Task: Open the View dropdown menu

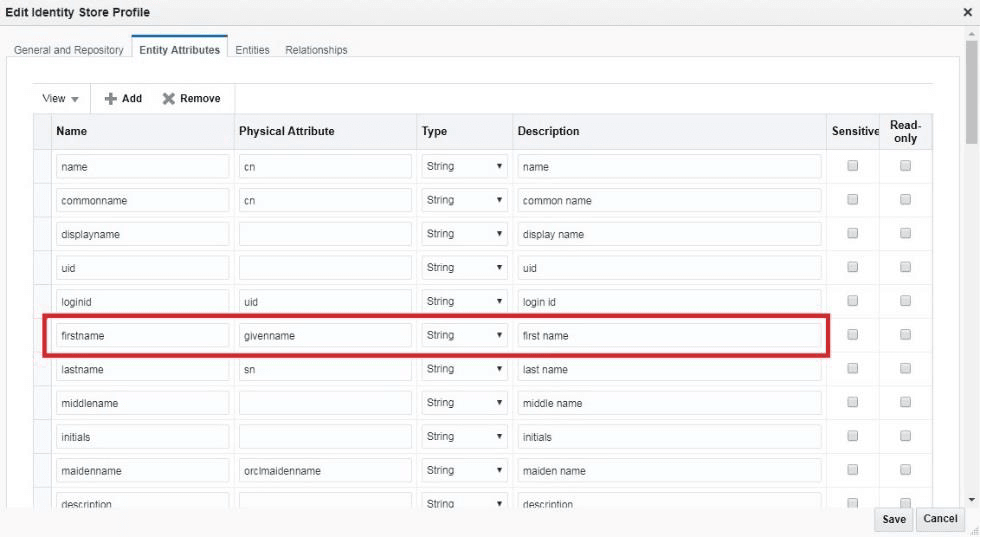Action: click(60, 98)
